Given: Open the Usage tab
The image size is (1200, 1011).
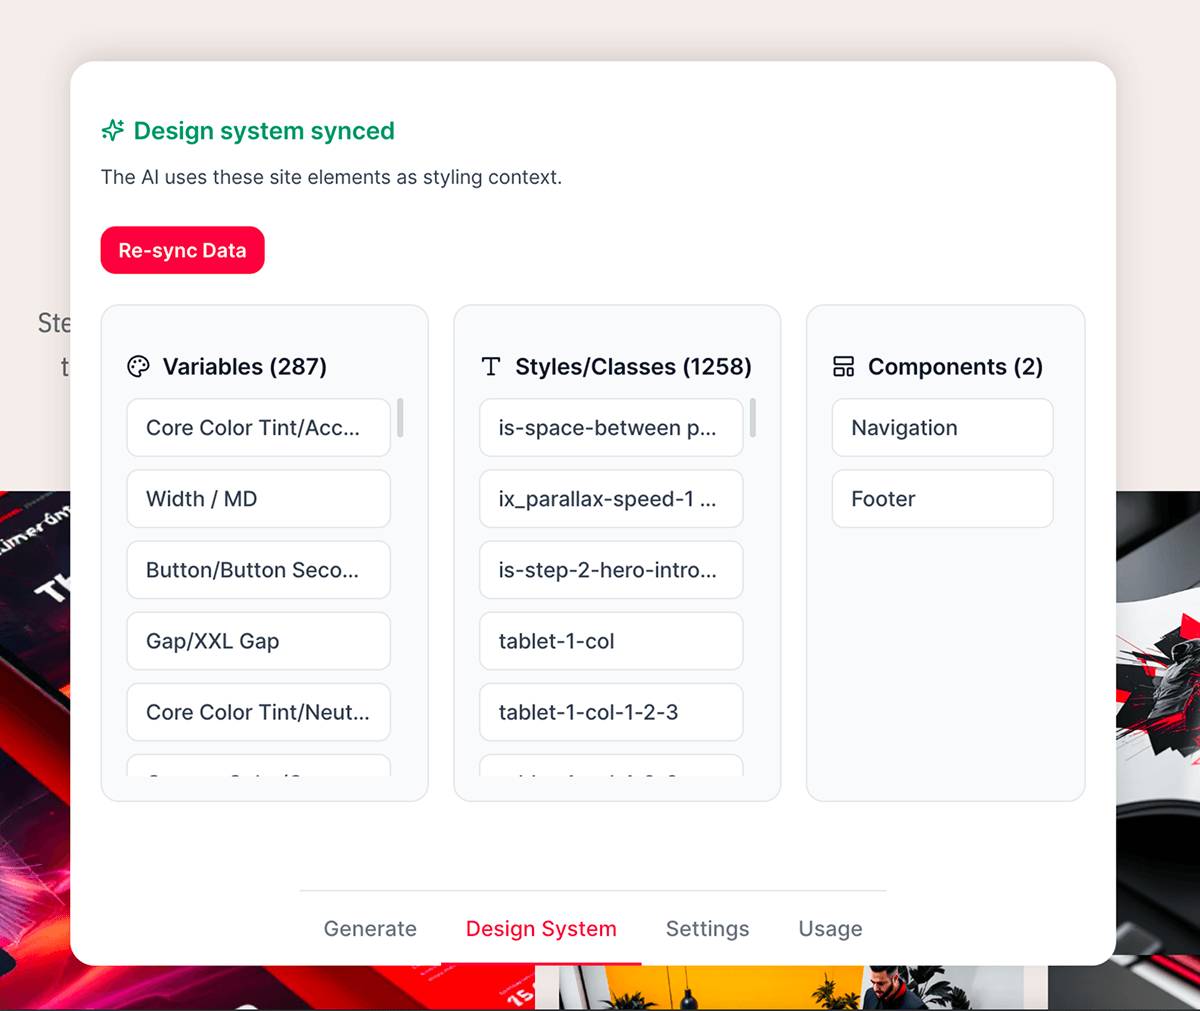Looking at the screenshot, I should click(830, 929).
